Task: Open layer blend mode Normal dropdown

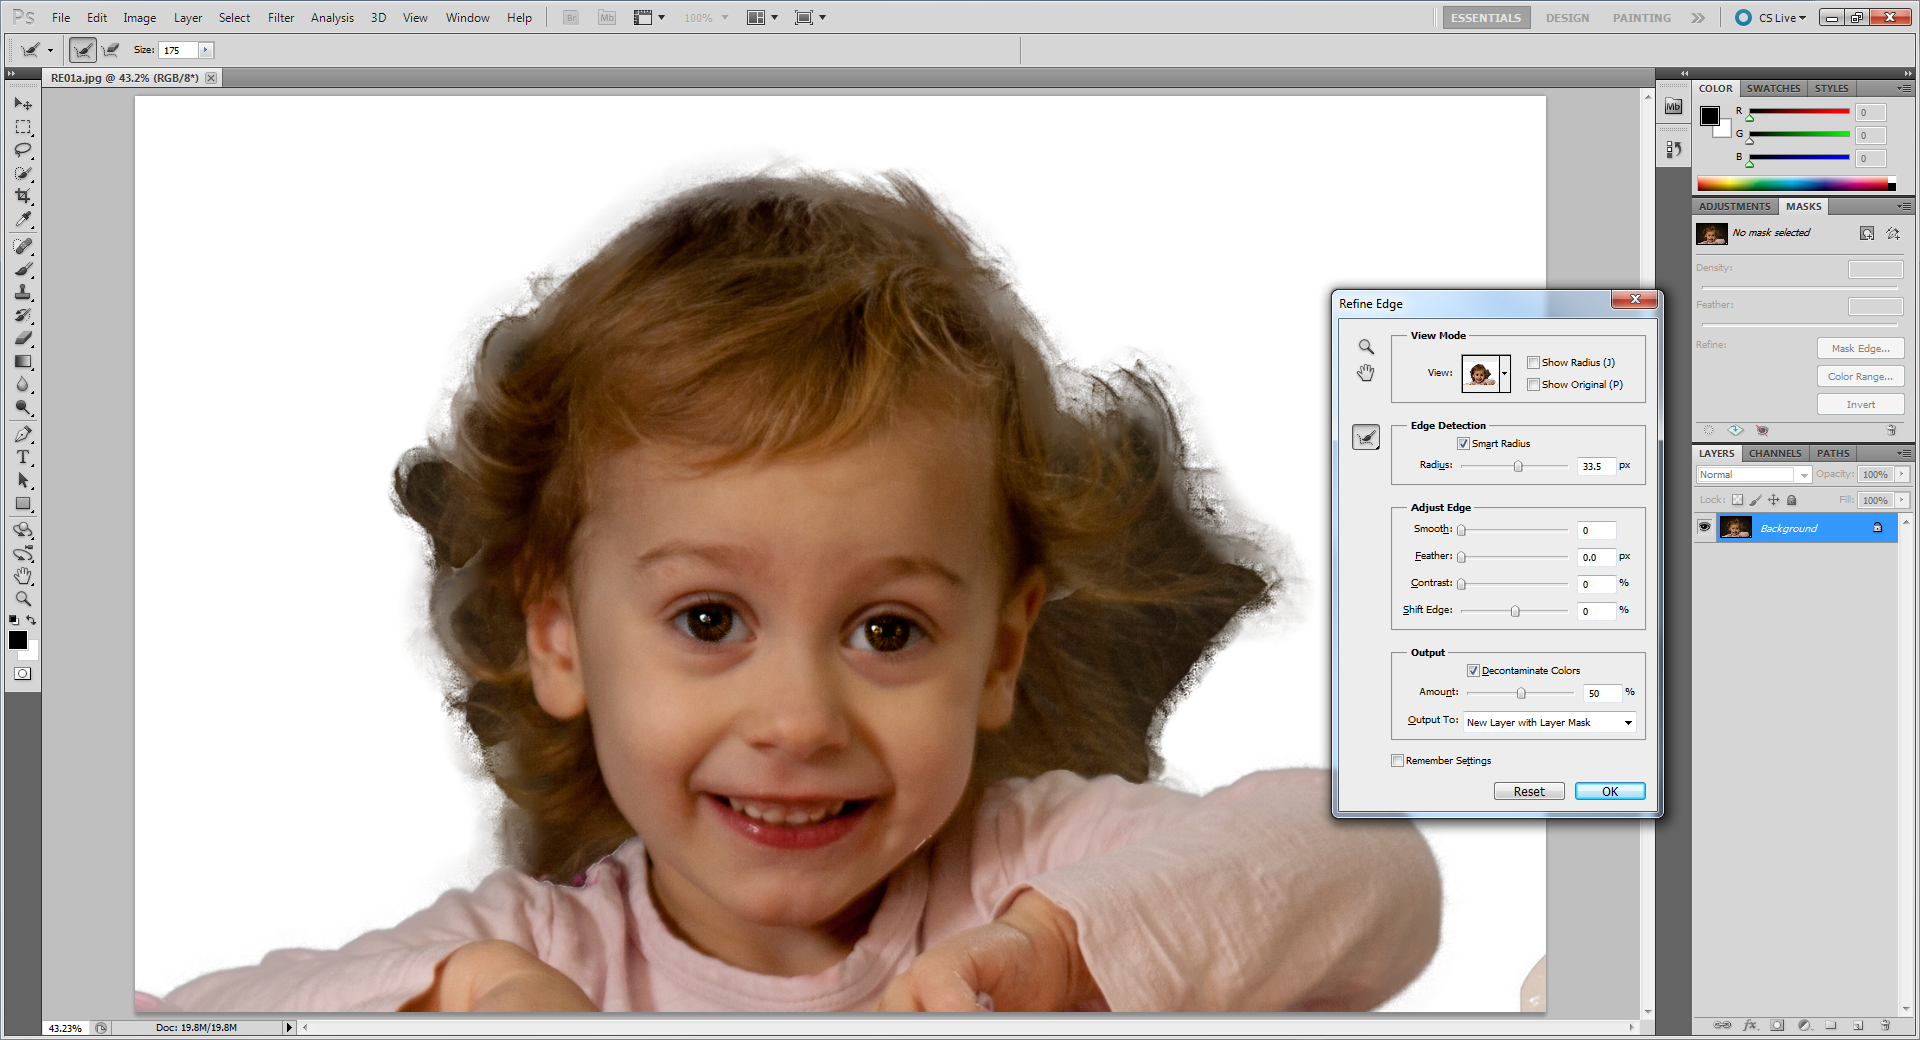Action: [x=1753, y=475]
